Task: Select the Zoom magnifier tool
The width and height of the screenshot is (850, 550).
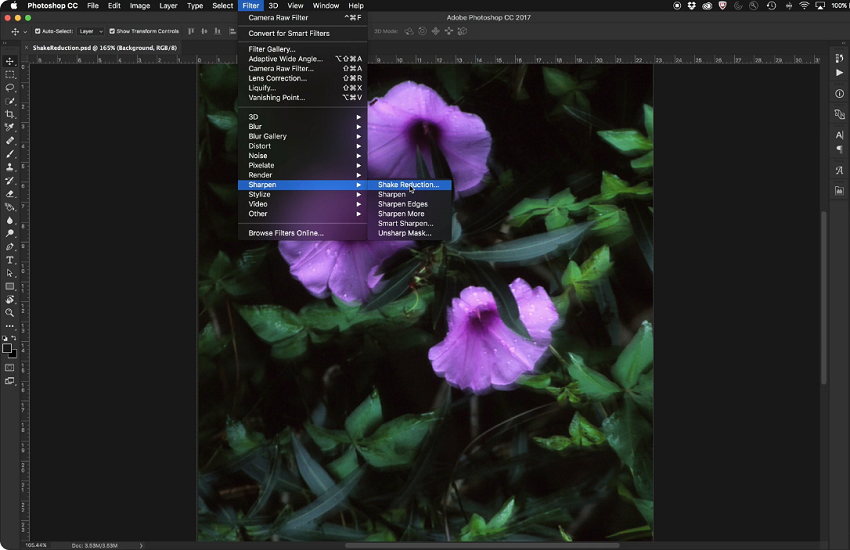Action: tap(10, 313)
